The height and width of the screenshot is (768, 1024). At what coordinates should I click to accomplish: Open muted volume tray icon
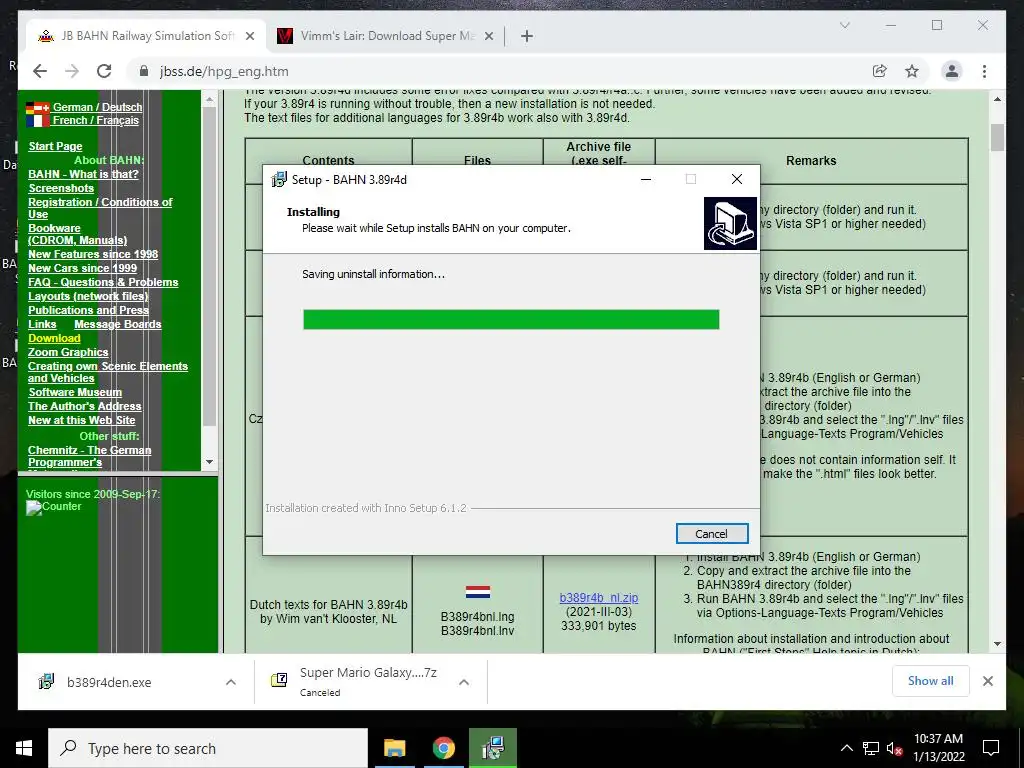895,748
